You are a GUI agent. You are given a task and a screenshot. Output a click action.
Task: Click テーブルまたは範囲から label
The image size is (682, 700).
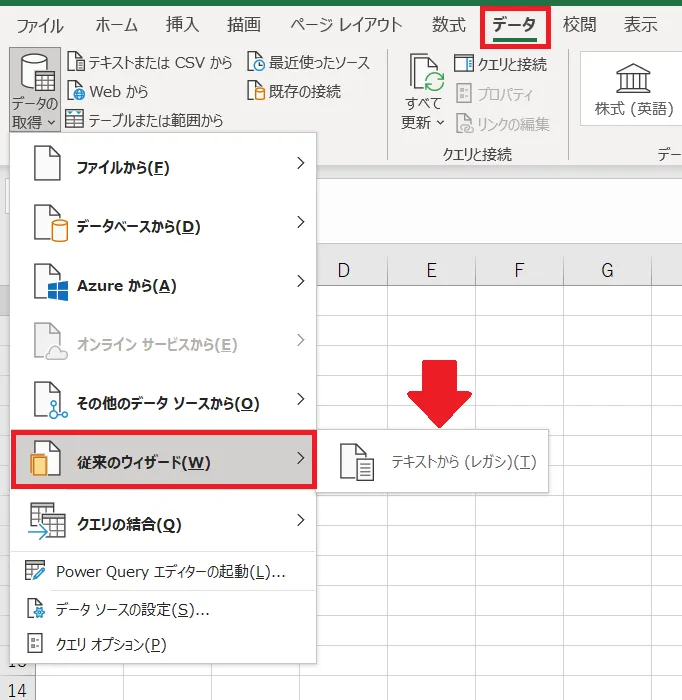(x=155, y=120)
